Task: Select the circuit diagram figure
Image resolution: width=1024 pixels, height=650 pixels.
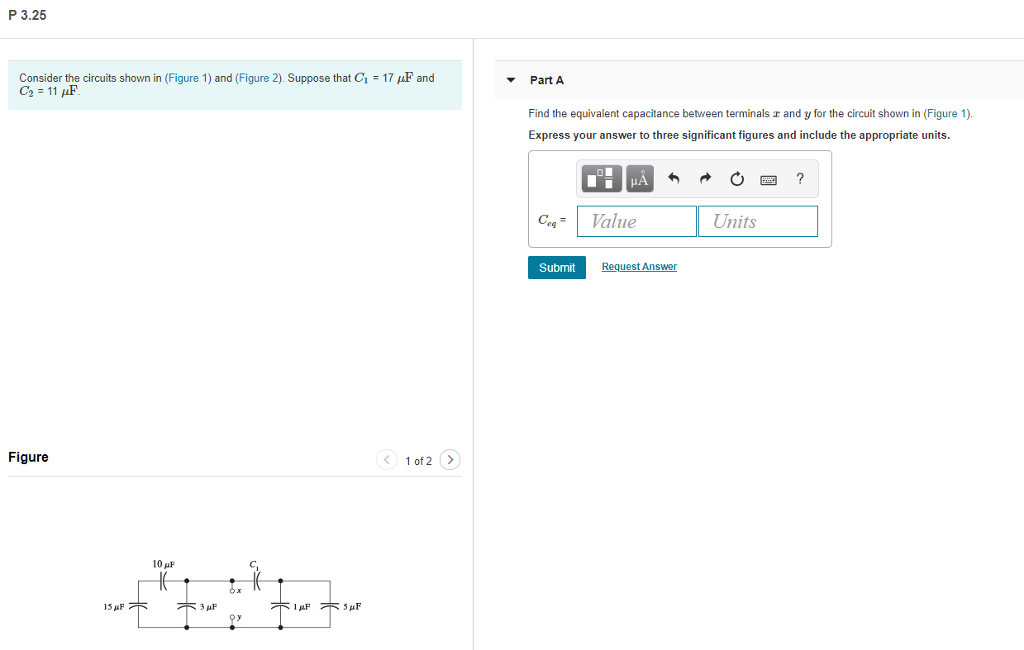Action: pyautogui.click(x=232, y=595)
